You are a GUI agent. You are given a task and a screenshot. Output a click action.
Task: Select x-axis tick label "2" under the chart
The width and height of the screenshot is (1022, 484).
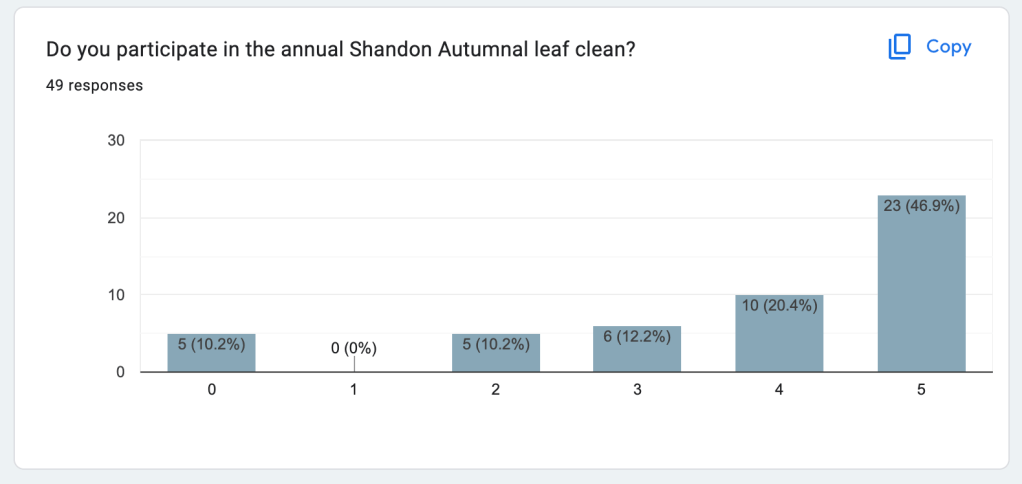495,391
